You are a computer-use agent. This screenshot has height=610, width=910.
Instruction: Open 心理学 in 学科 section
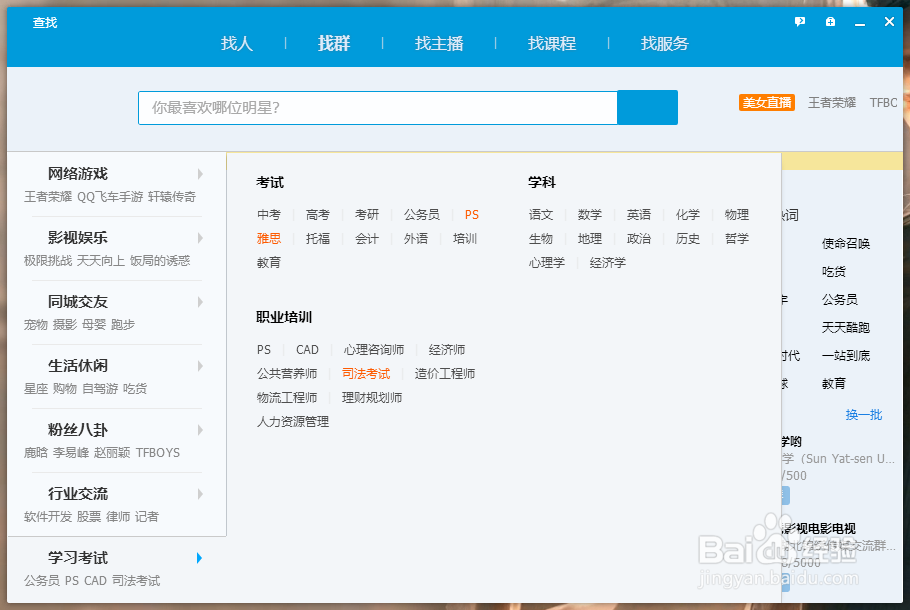coord(547,262)
